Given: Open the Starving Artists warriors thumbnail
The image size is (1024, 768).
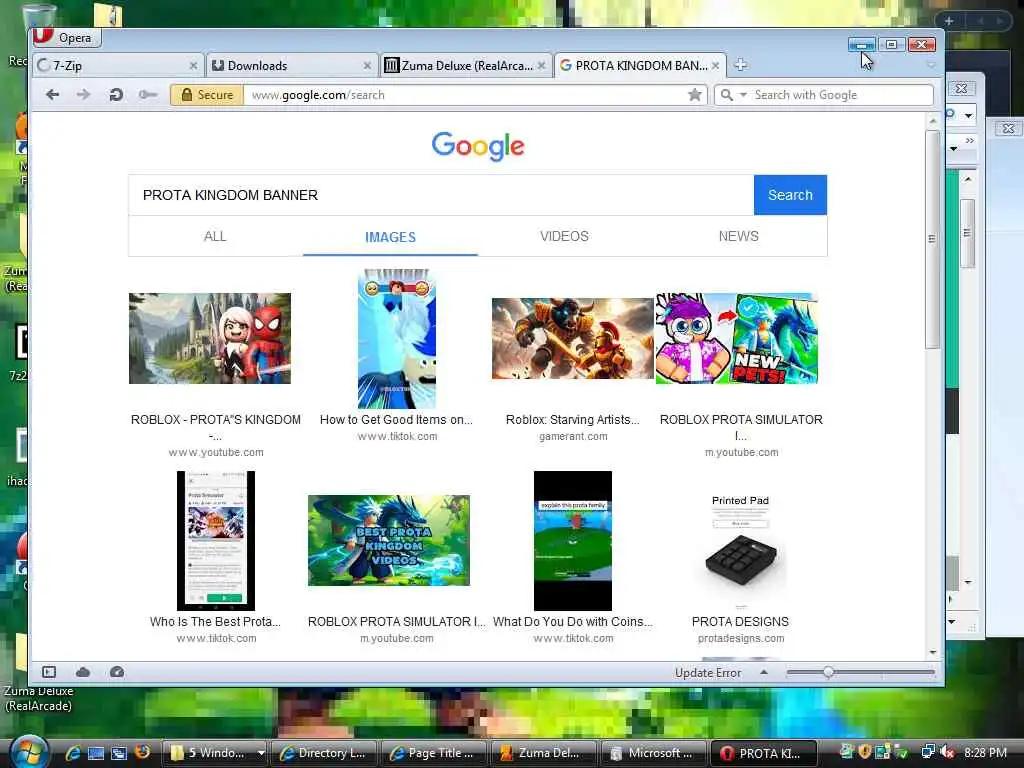Looking at the screenshot, I should (x=573, y=338).
